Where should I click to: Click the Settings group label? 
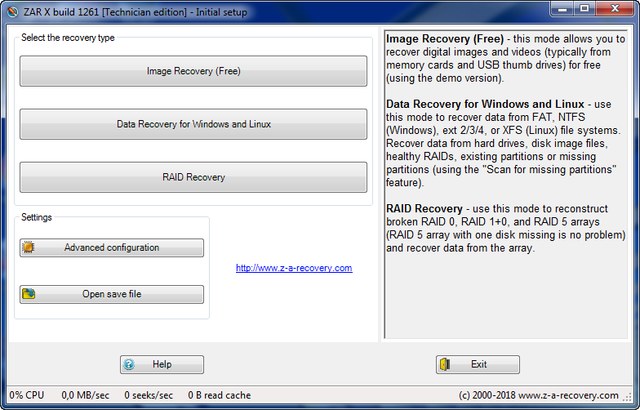[36, 217]
